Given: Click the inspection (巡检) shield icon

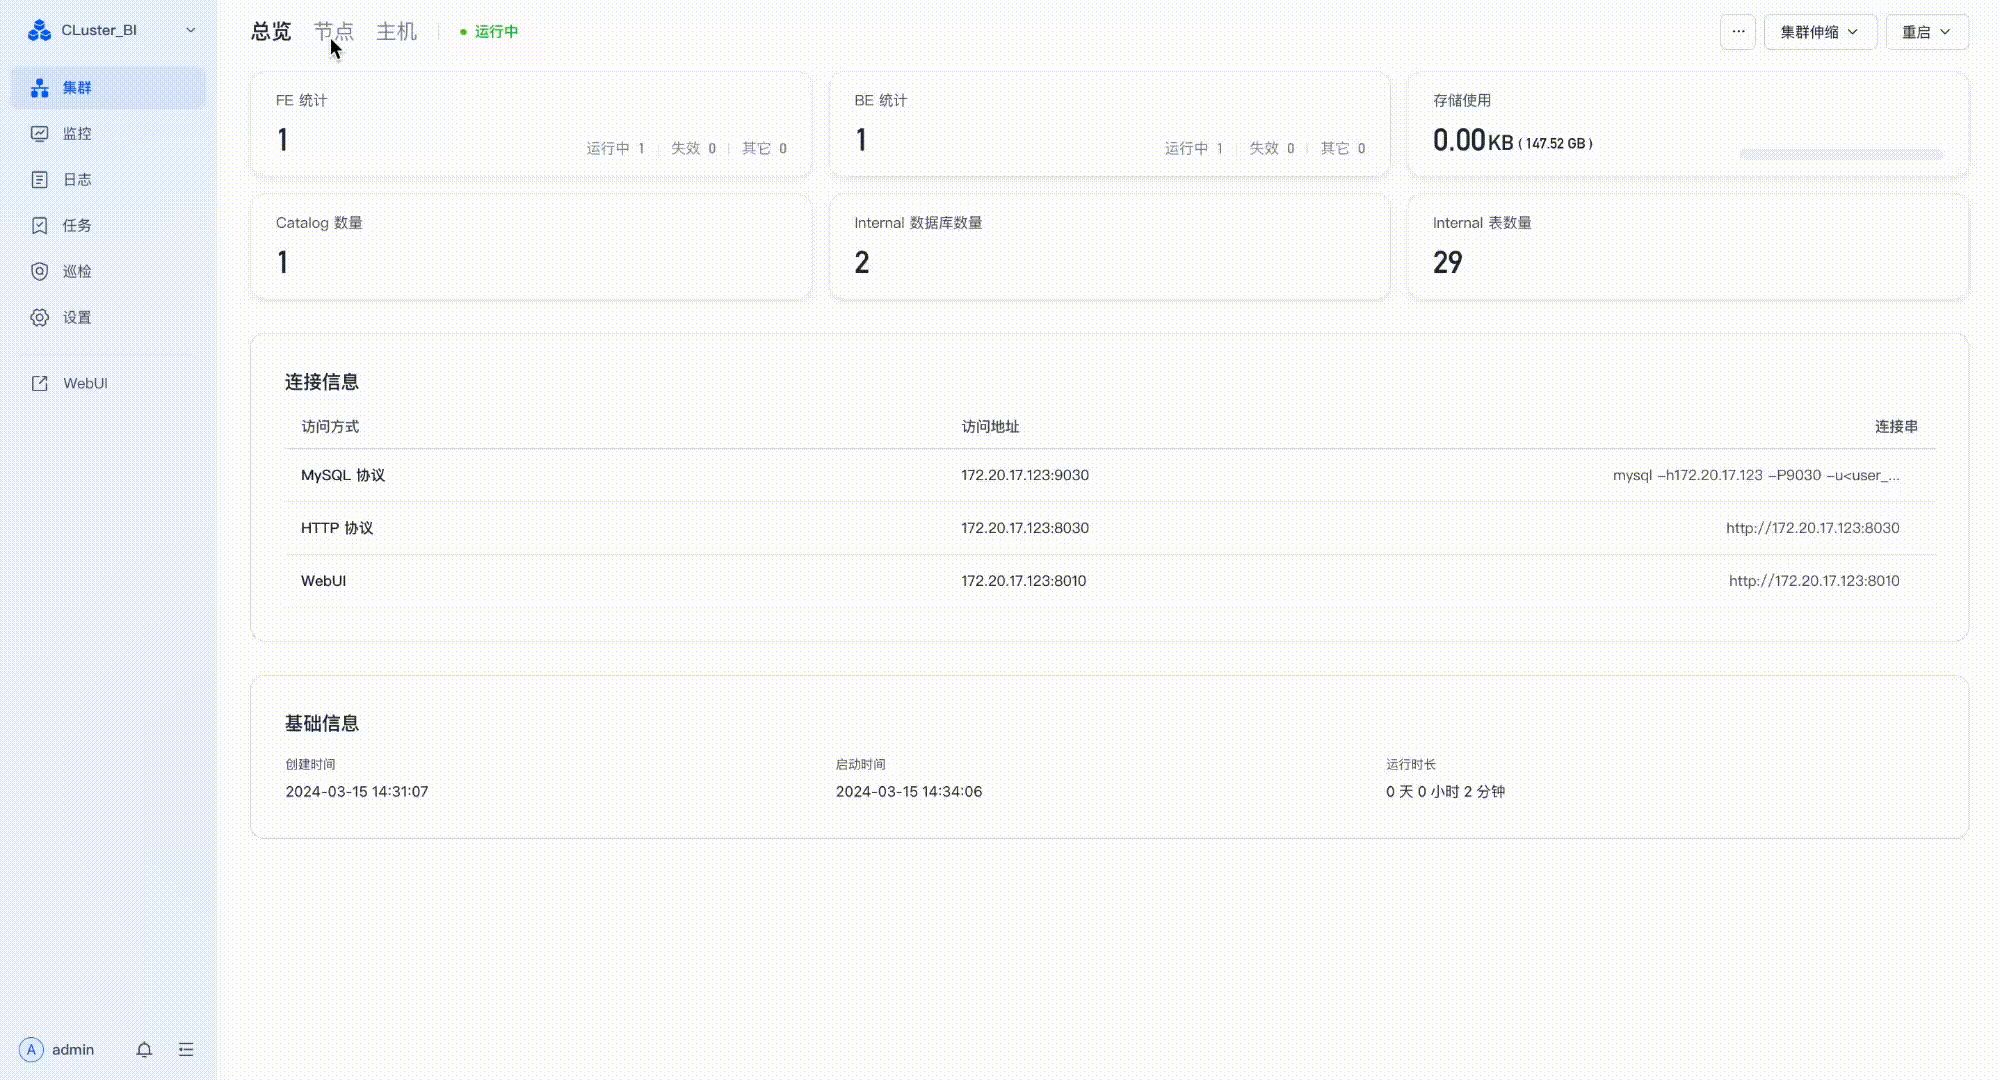Looking at the screenshot, I should tap(40, 272).
